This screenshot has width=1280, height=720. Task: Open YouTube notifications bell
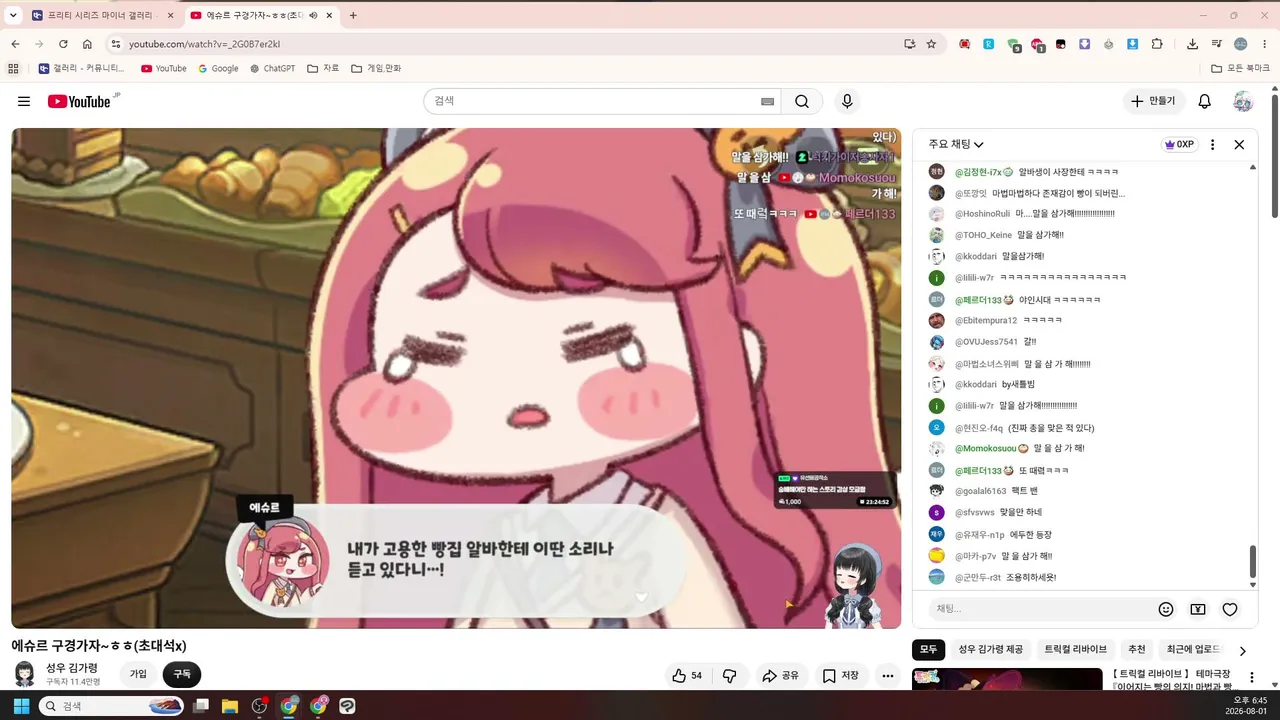click(1205, 101)
